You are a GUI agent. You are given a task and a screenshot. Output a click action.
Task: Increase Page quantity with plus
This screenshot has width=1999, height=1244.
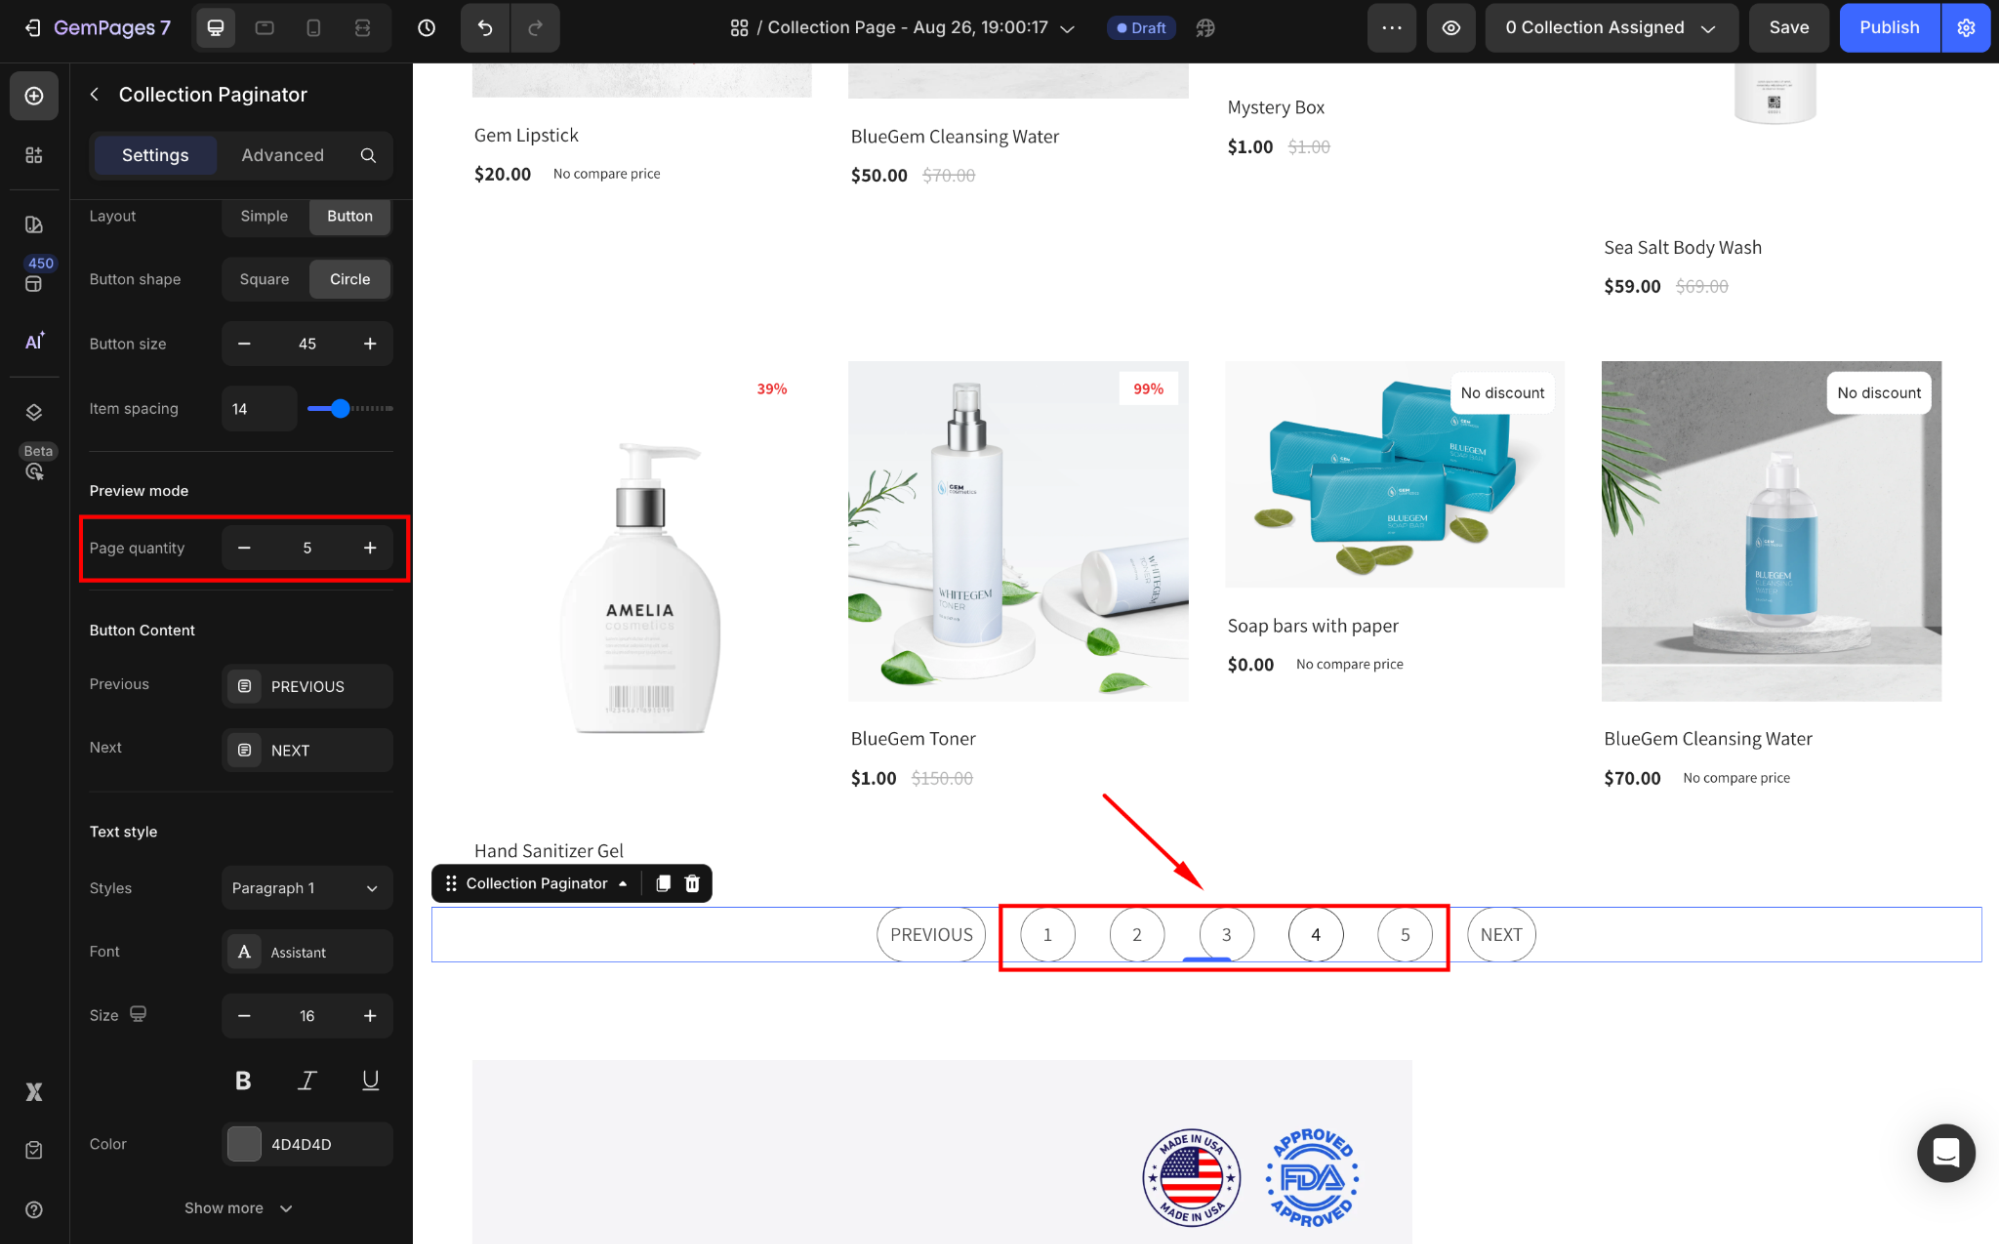tap(370, 548)
